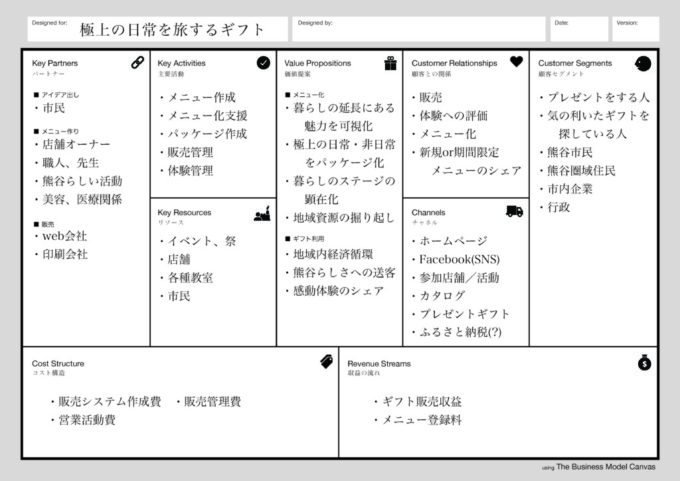Click the ギフト販売収益 revenue item
Viewport: 680px width, 481px height.
[x=421, y=401]
